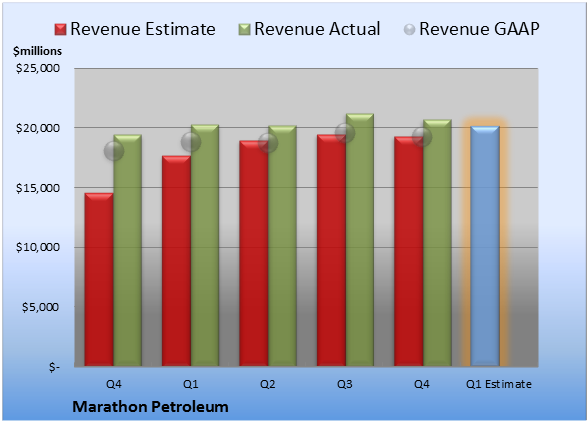Select the 'Revenue Estimate' legend label
588x422 pixels.
143,29
